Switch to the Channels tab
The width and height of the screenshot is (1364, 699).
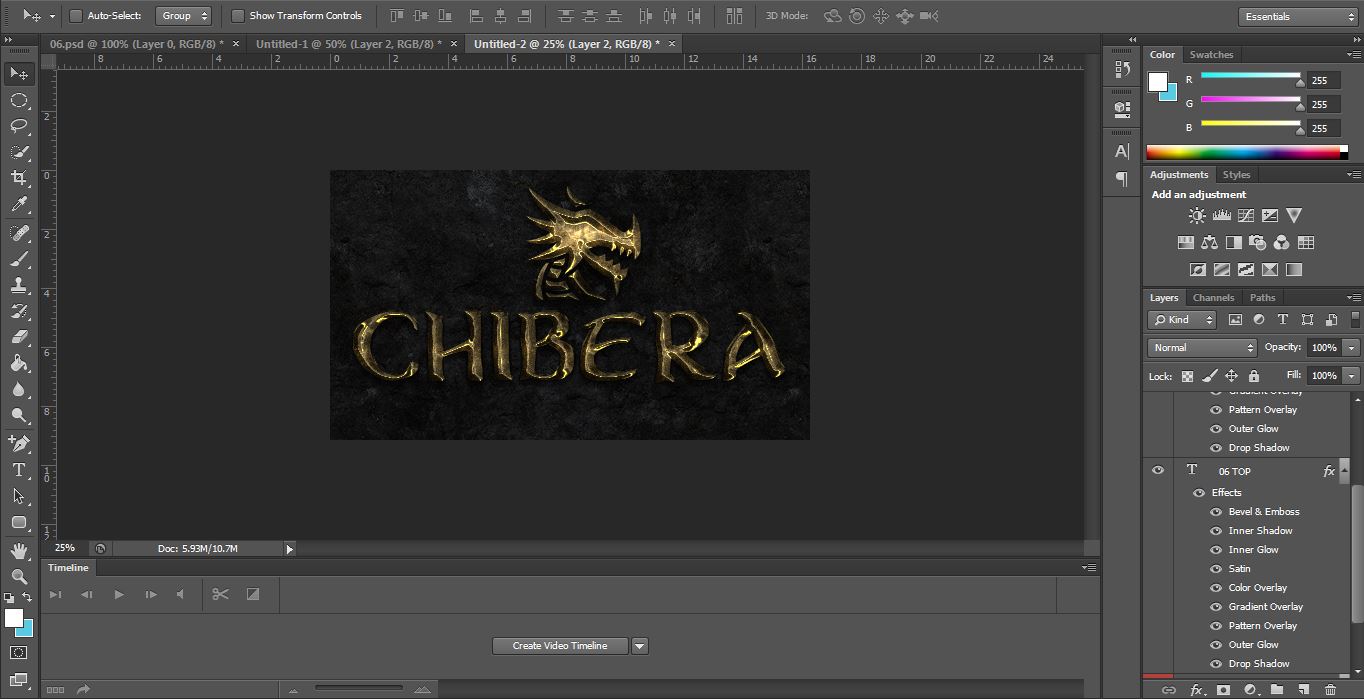click(x=1213, y=298)
